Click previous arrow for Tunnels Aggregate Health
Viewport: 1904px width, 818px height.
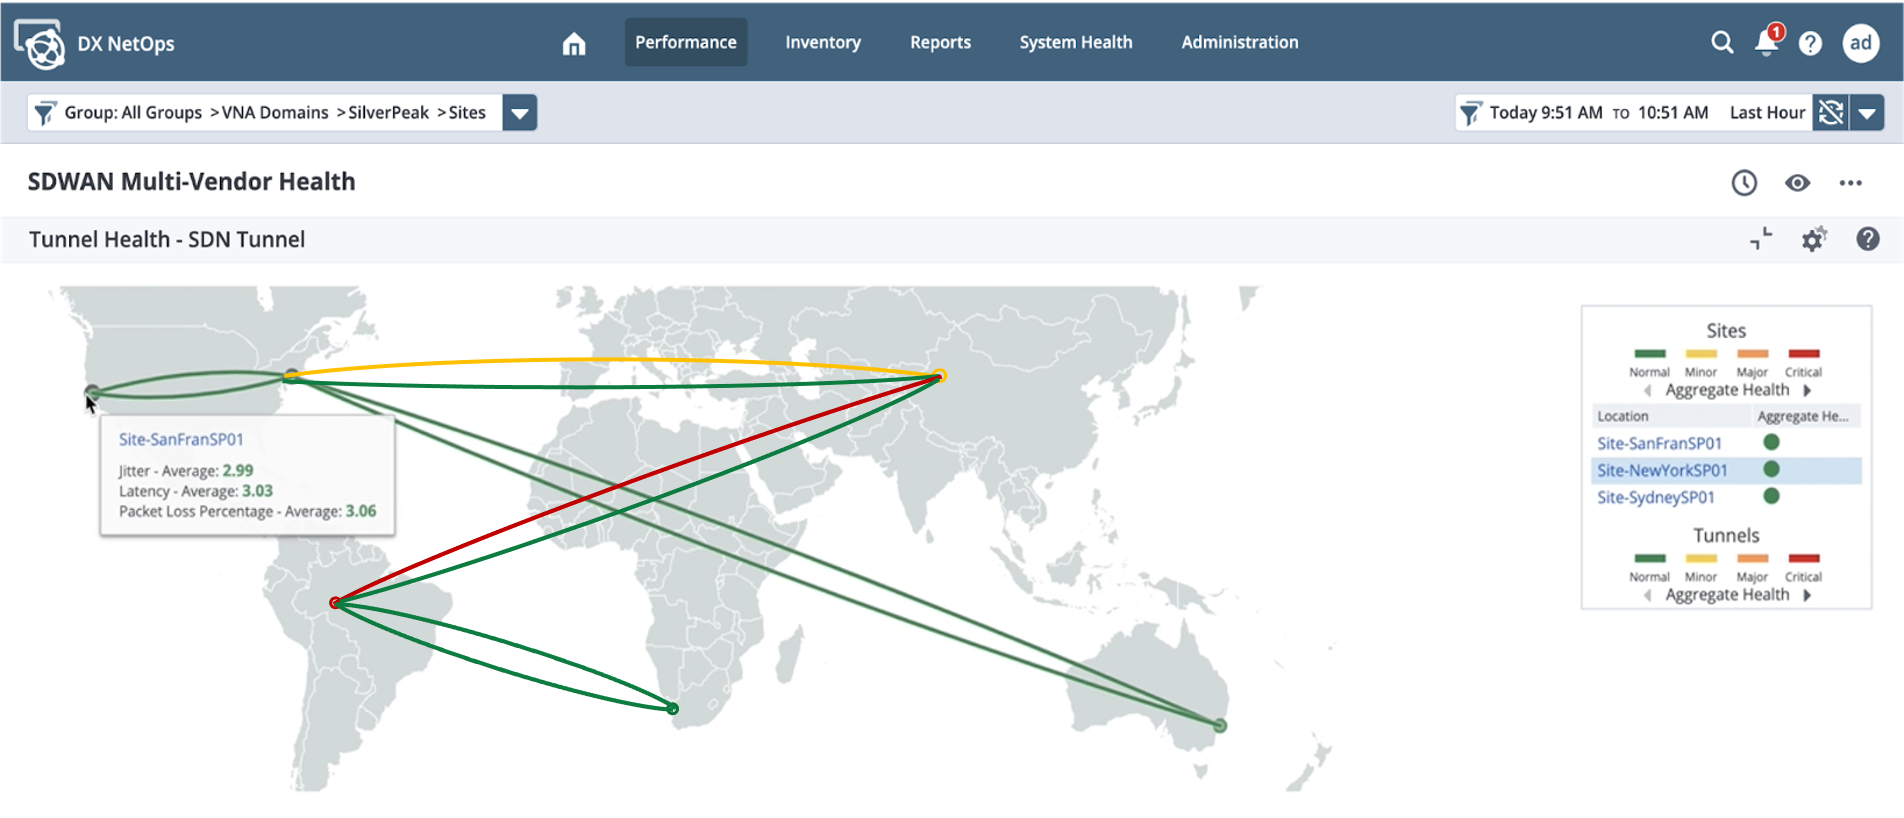pos(1647,595)
